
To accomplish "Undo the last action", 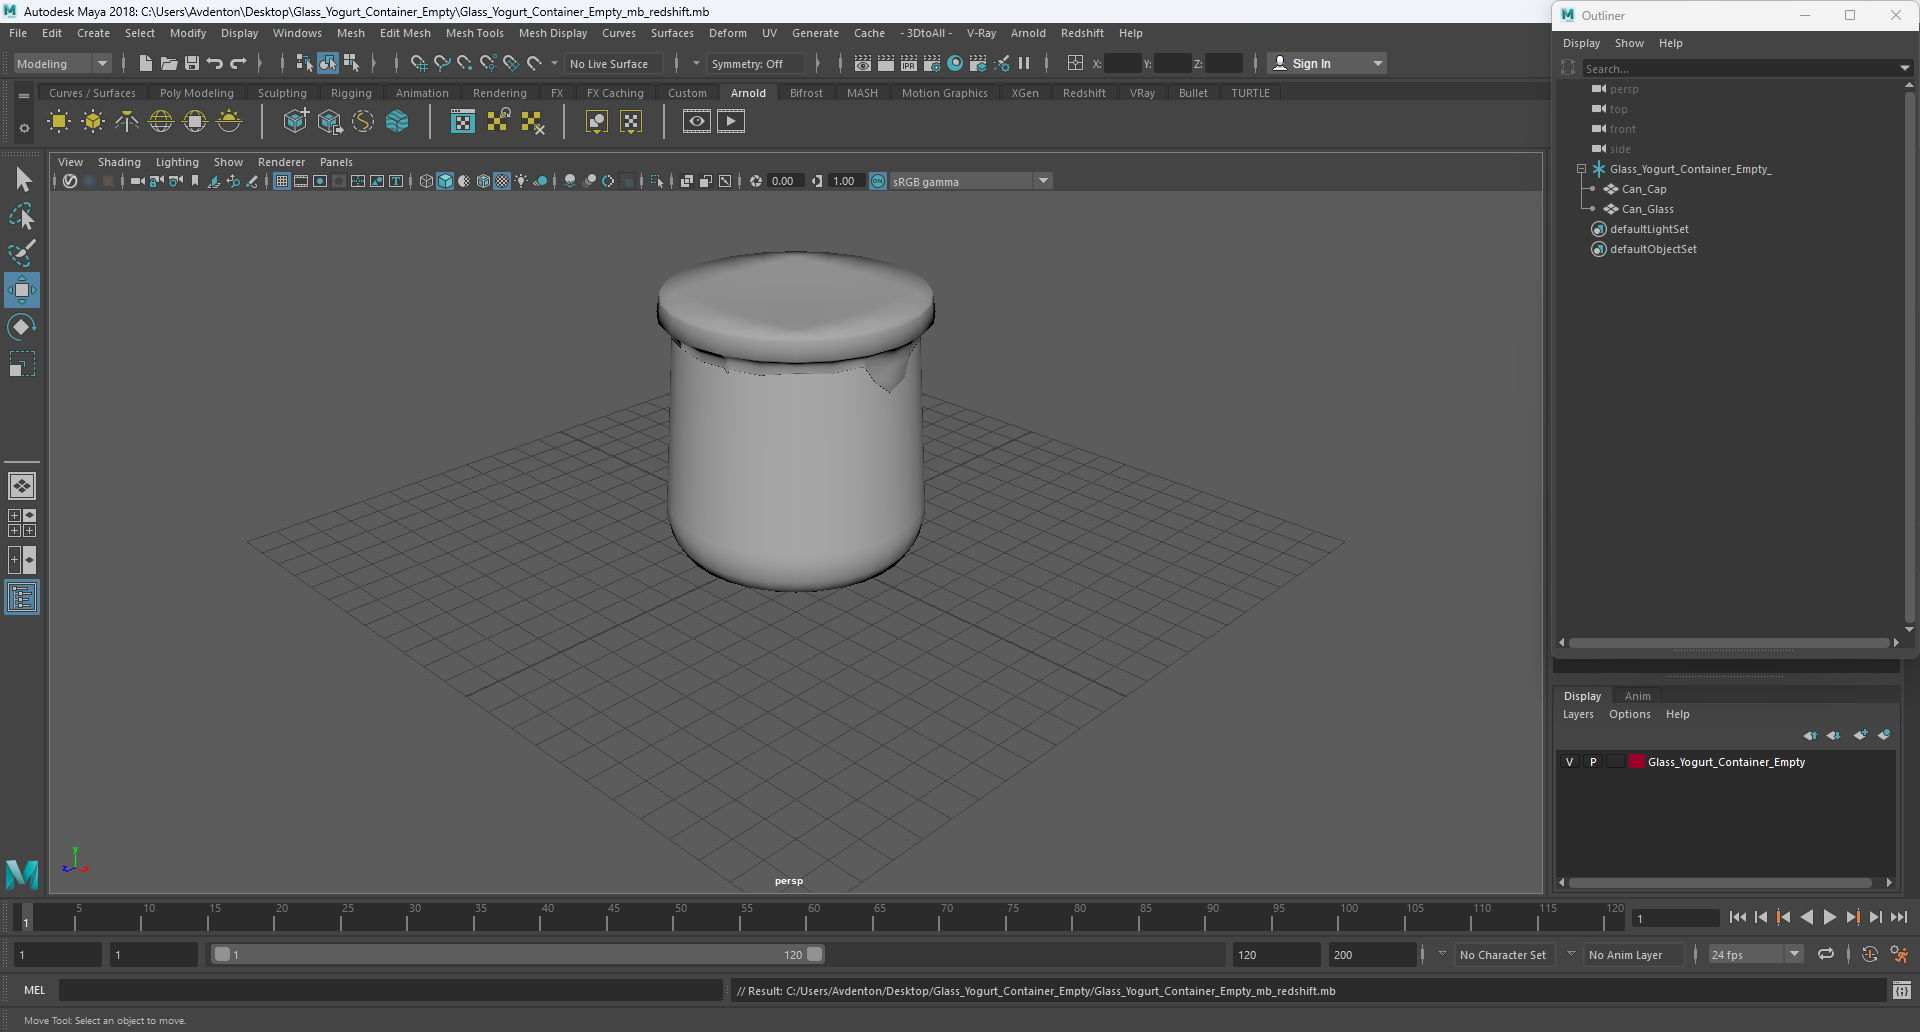I will point(214,63).
